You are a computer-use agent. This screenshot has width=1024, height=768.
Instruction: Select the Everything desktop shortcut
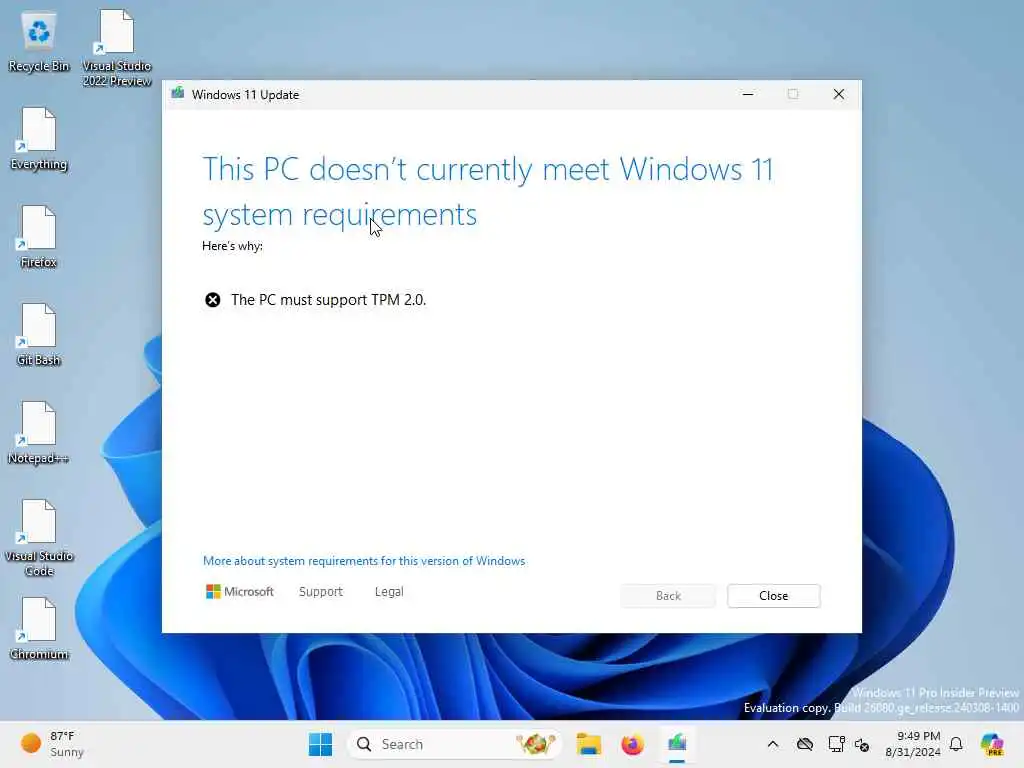click(x=39, y=139)
